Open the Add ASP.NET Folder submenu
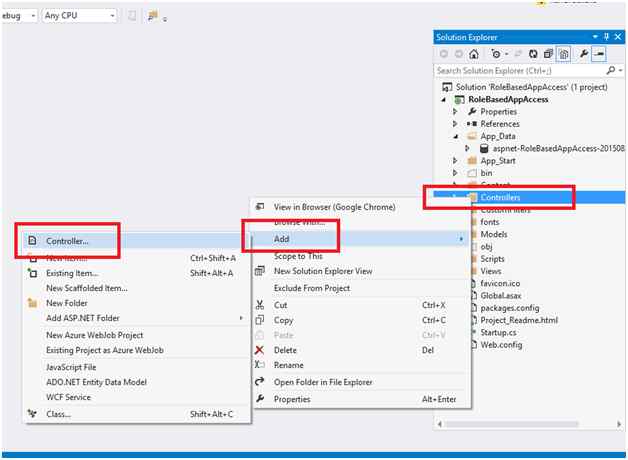The image size is (628, 460). pyautogui.click(x=137, y=318)
